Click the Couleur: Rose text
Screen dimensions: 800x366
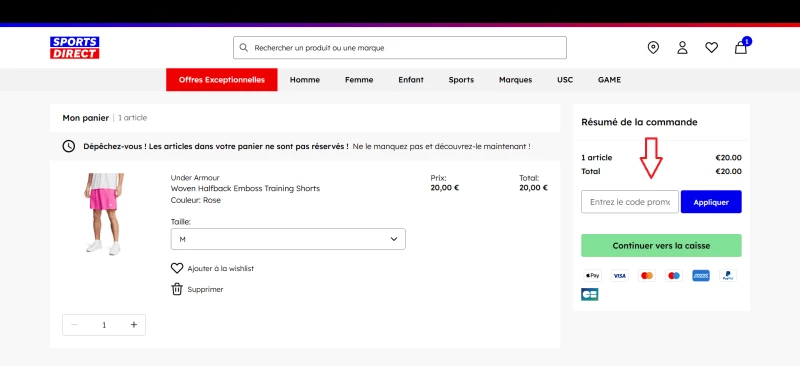point(196,200)
